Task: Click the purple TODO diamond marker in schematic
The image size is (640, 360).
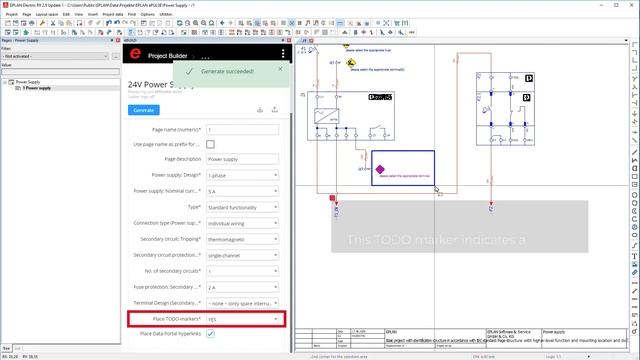Action: tap(380, 169)
